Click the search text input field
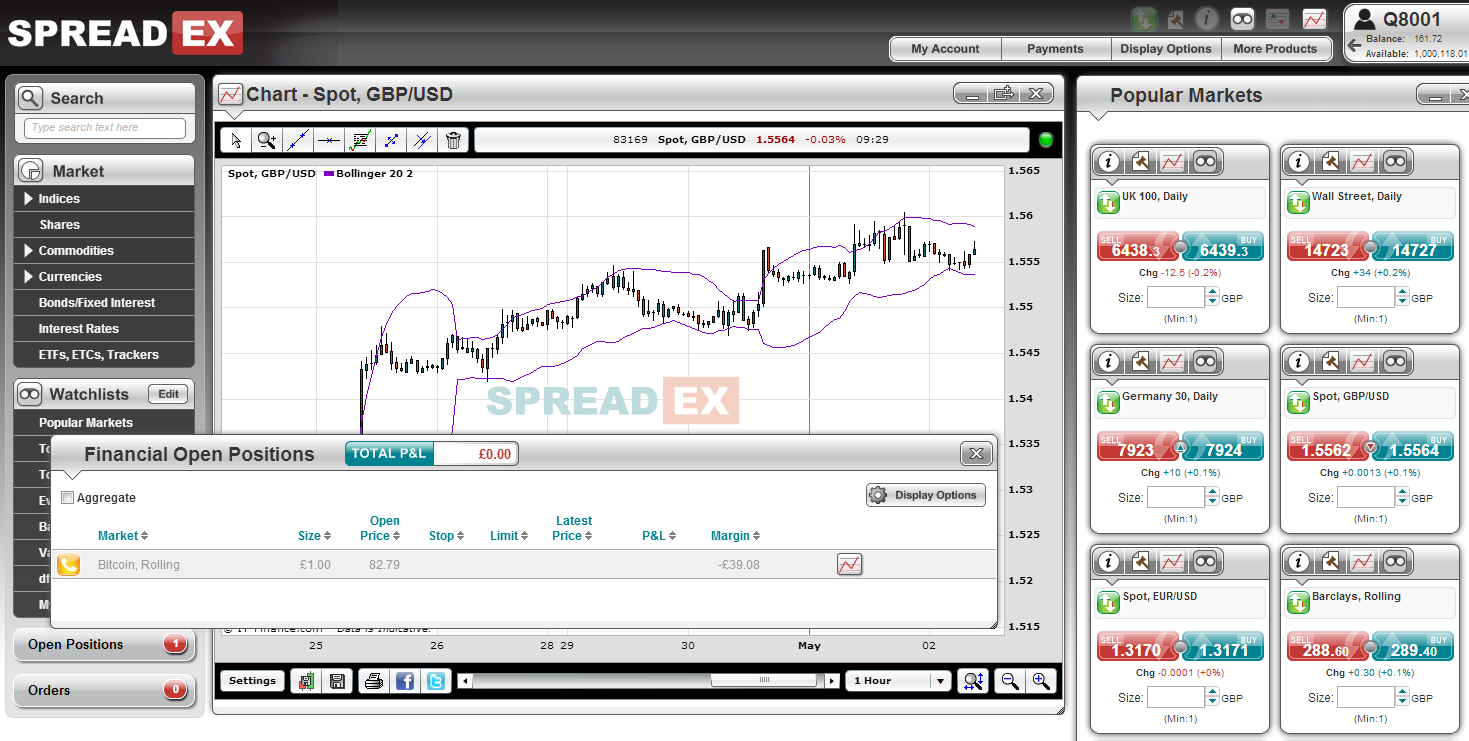The height and width of the screenshot is (741, 1469). coord(105,128)
